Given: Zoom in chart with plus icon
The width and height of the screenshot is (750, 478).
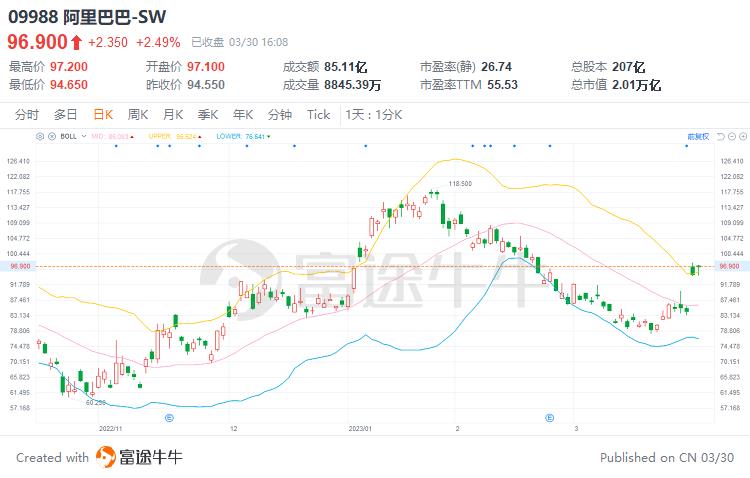Looking at the screenshot, I should (743, 137).
